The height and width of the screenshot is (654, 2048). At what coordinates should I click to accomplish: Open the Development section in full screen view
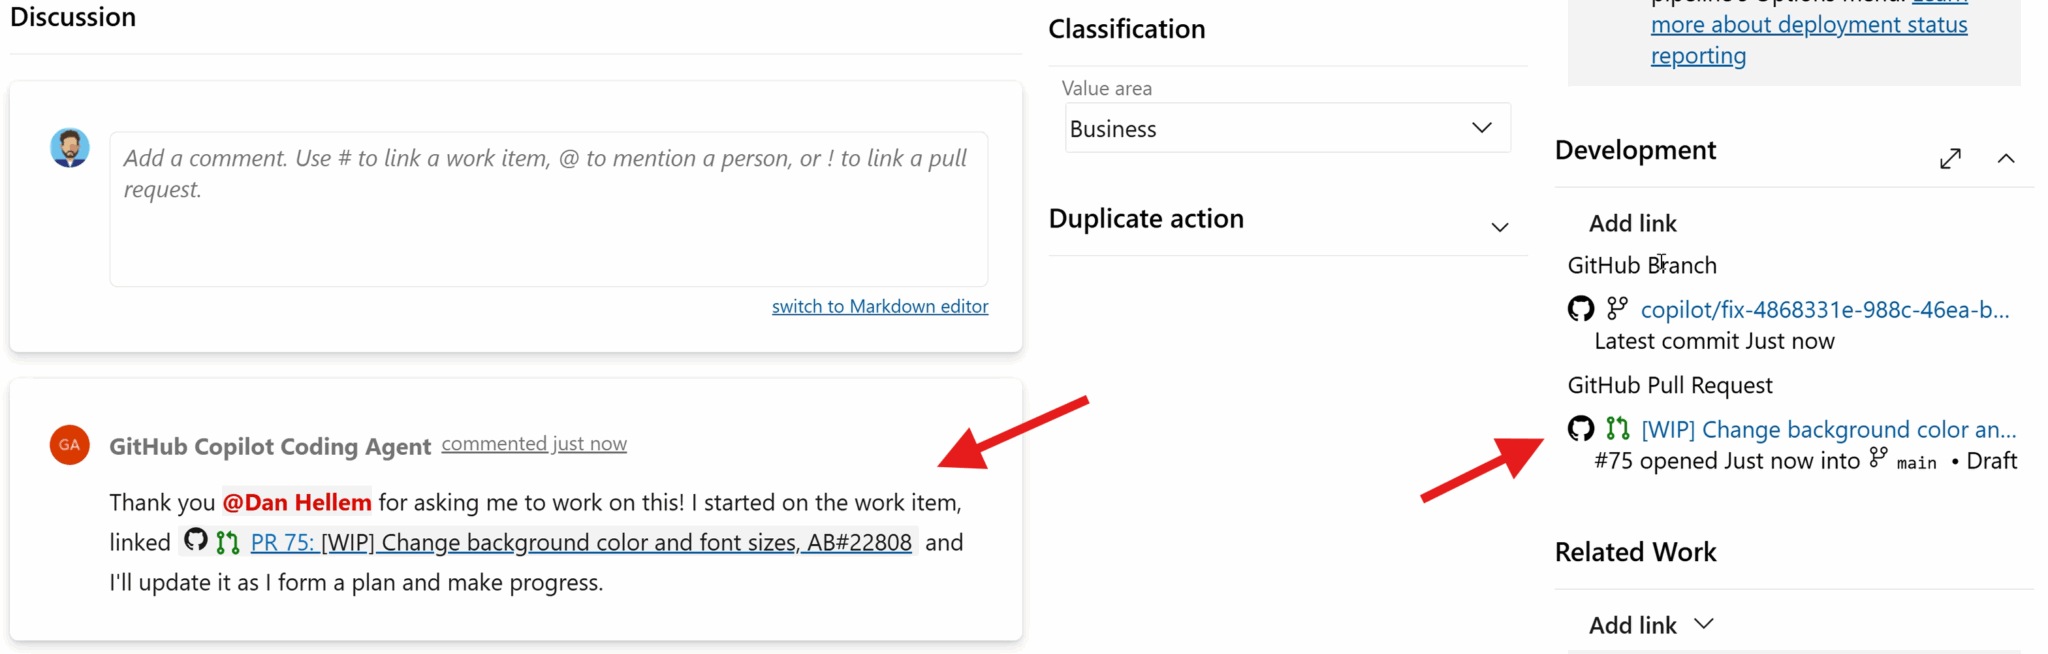coord(1949,158)
